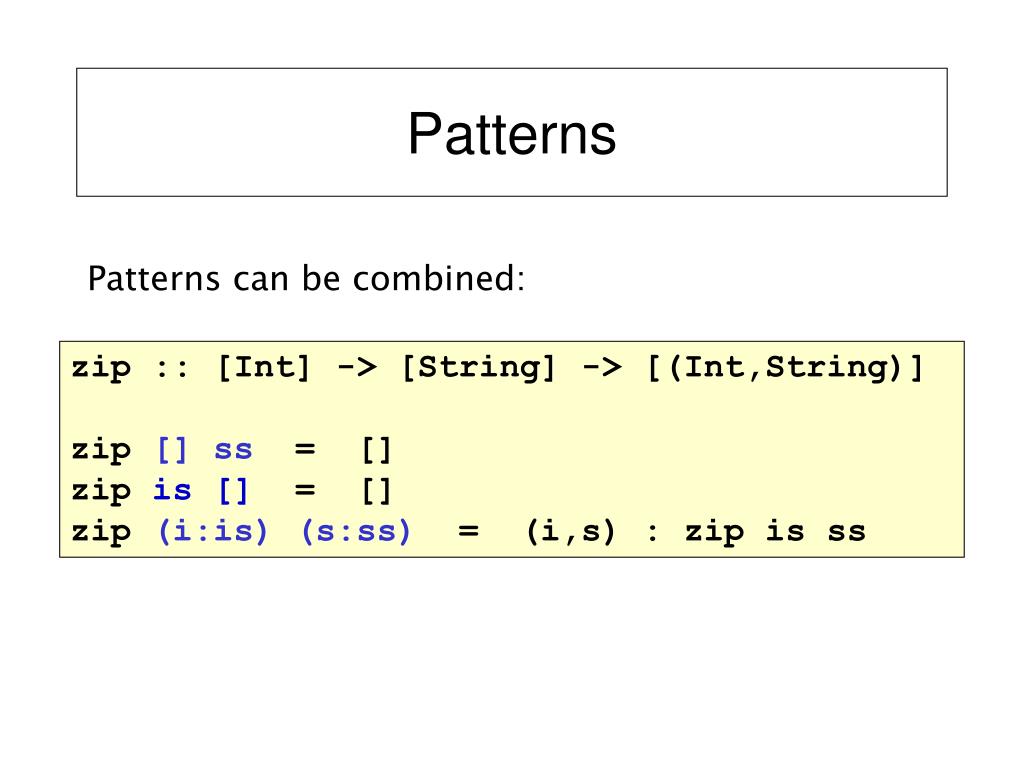Click the blue "ss" pattern variable

233,451
